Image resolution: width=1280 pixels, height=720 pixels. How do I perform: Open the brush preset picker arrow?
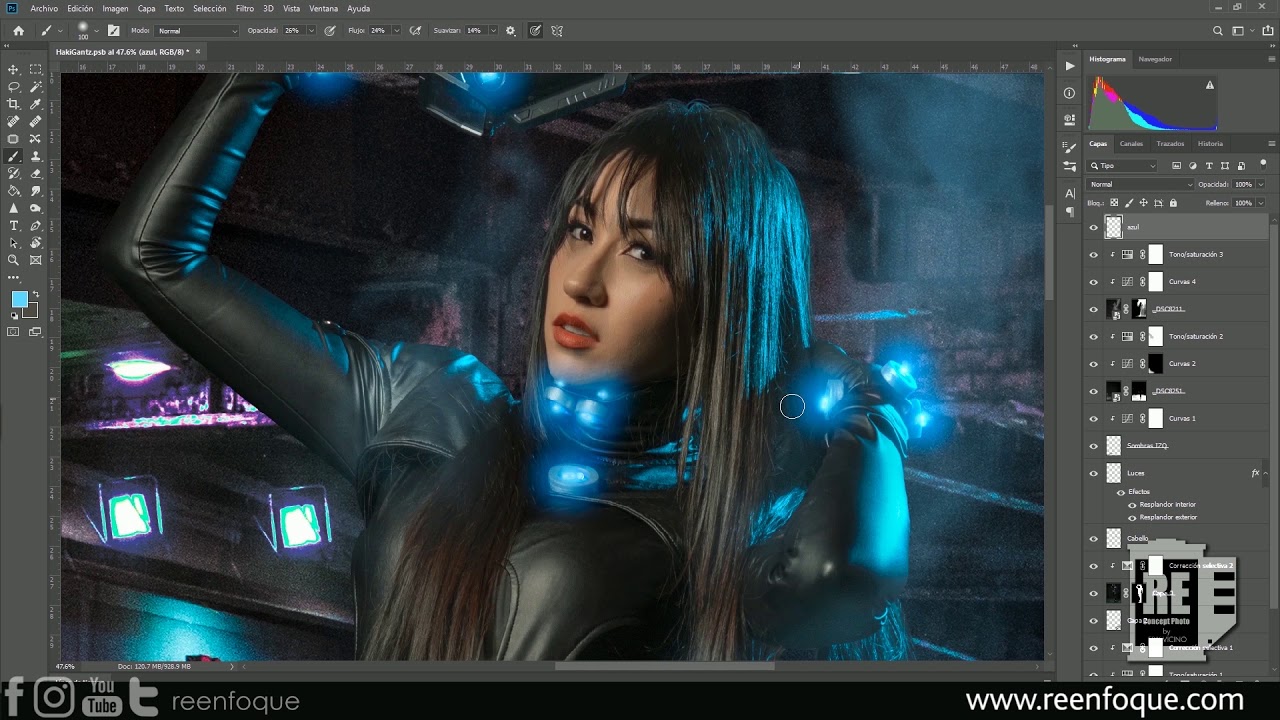(x=97, y=31)
